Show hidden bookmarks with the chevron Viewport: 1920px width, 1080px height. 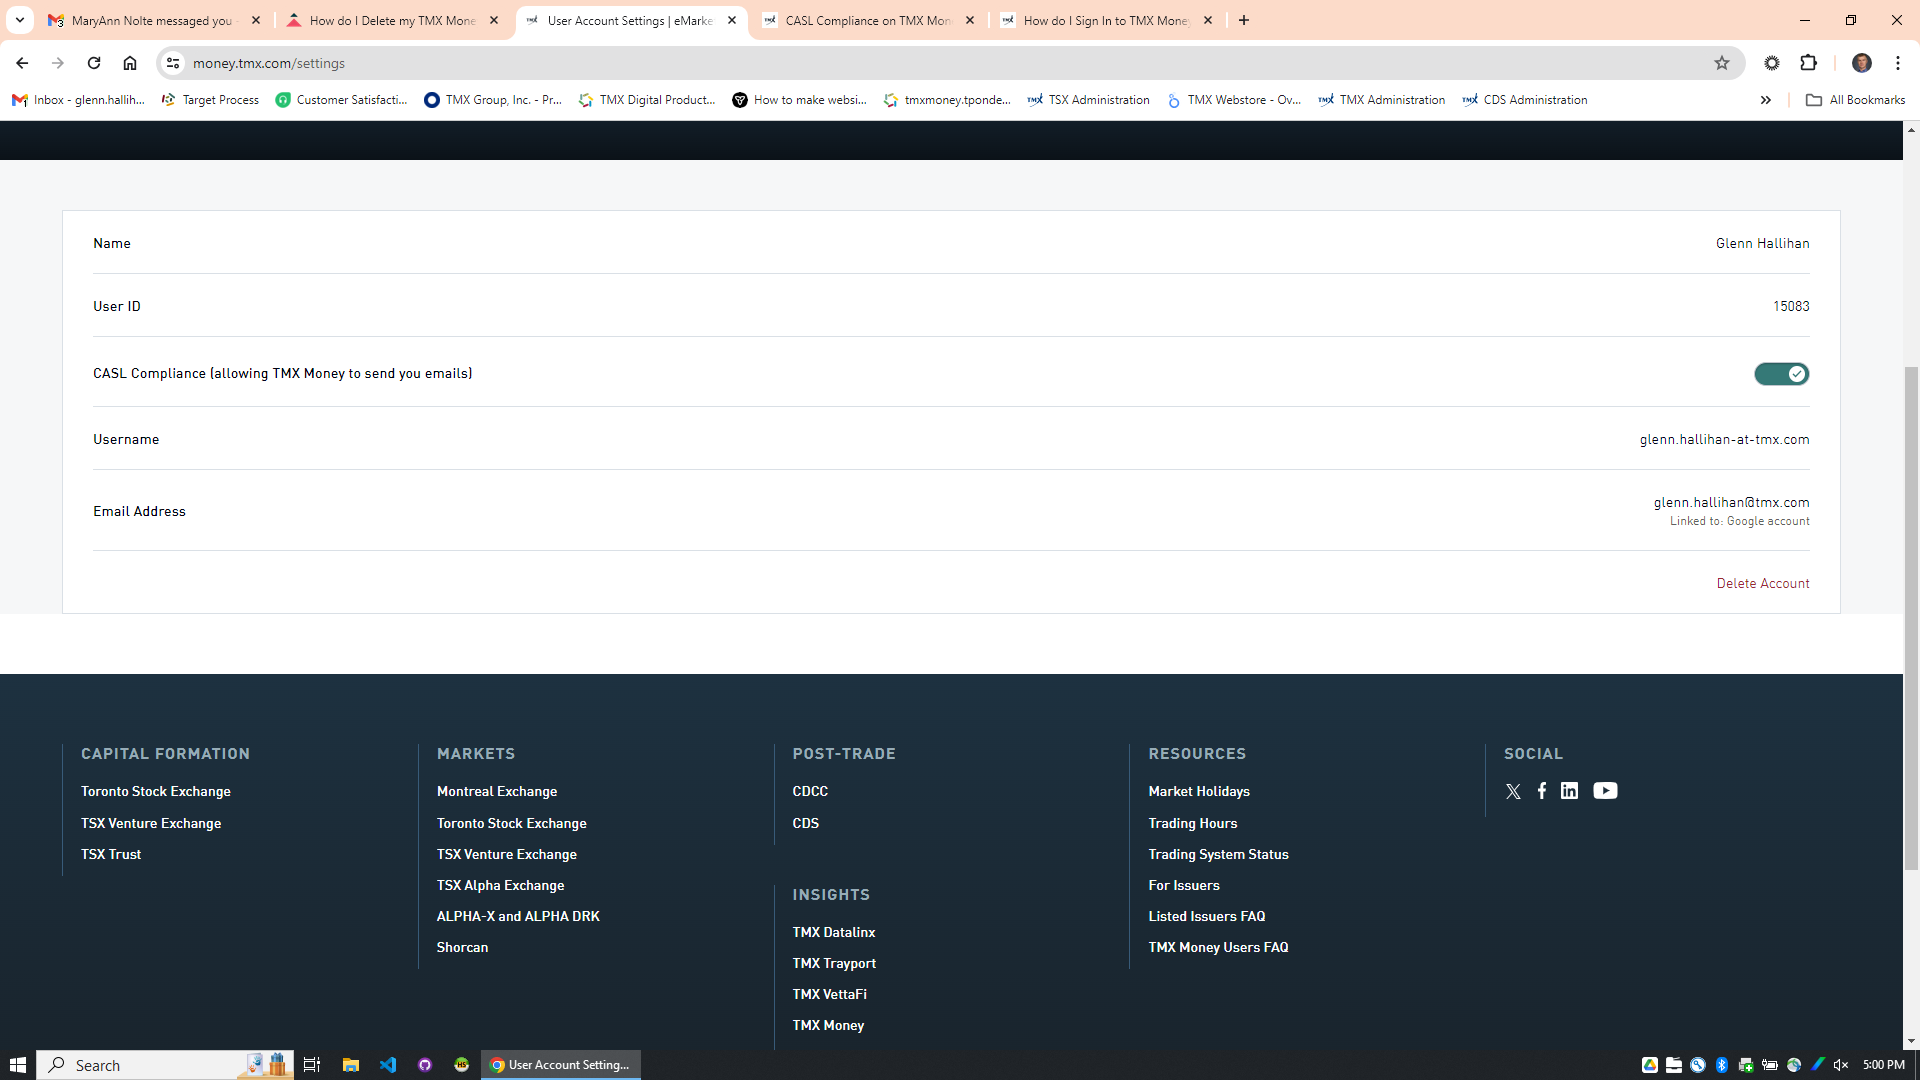tap(1766, 100)
